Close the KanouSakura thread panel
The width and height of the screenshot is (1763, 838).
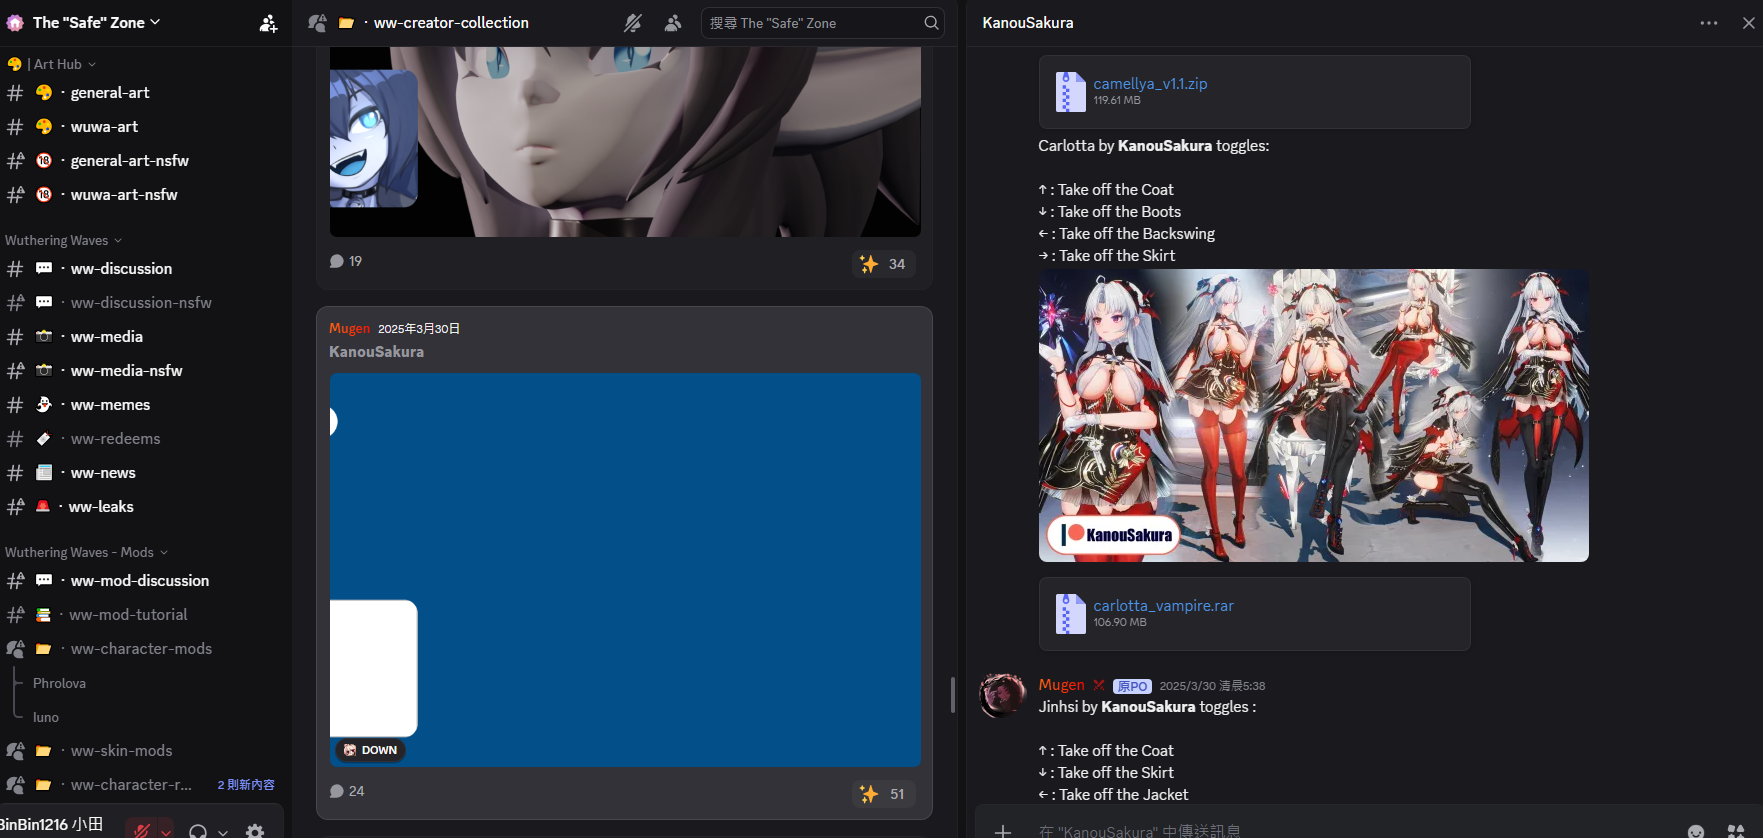(1748, 23)
